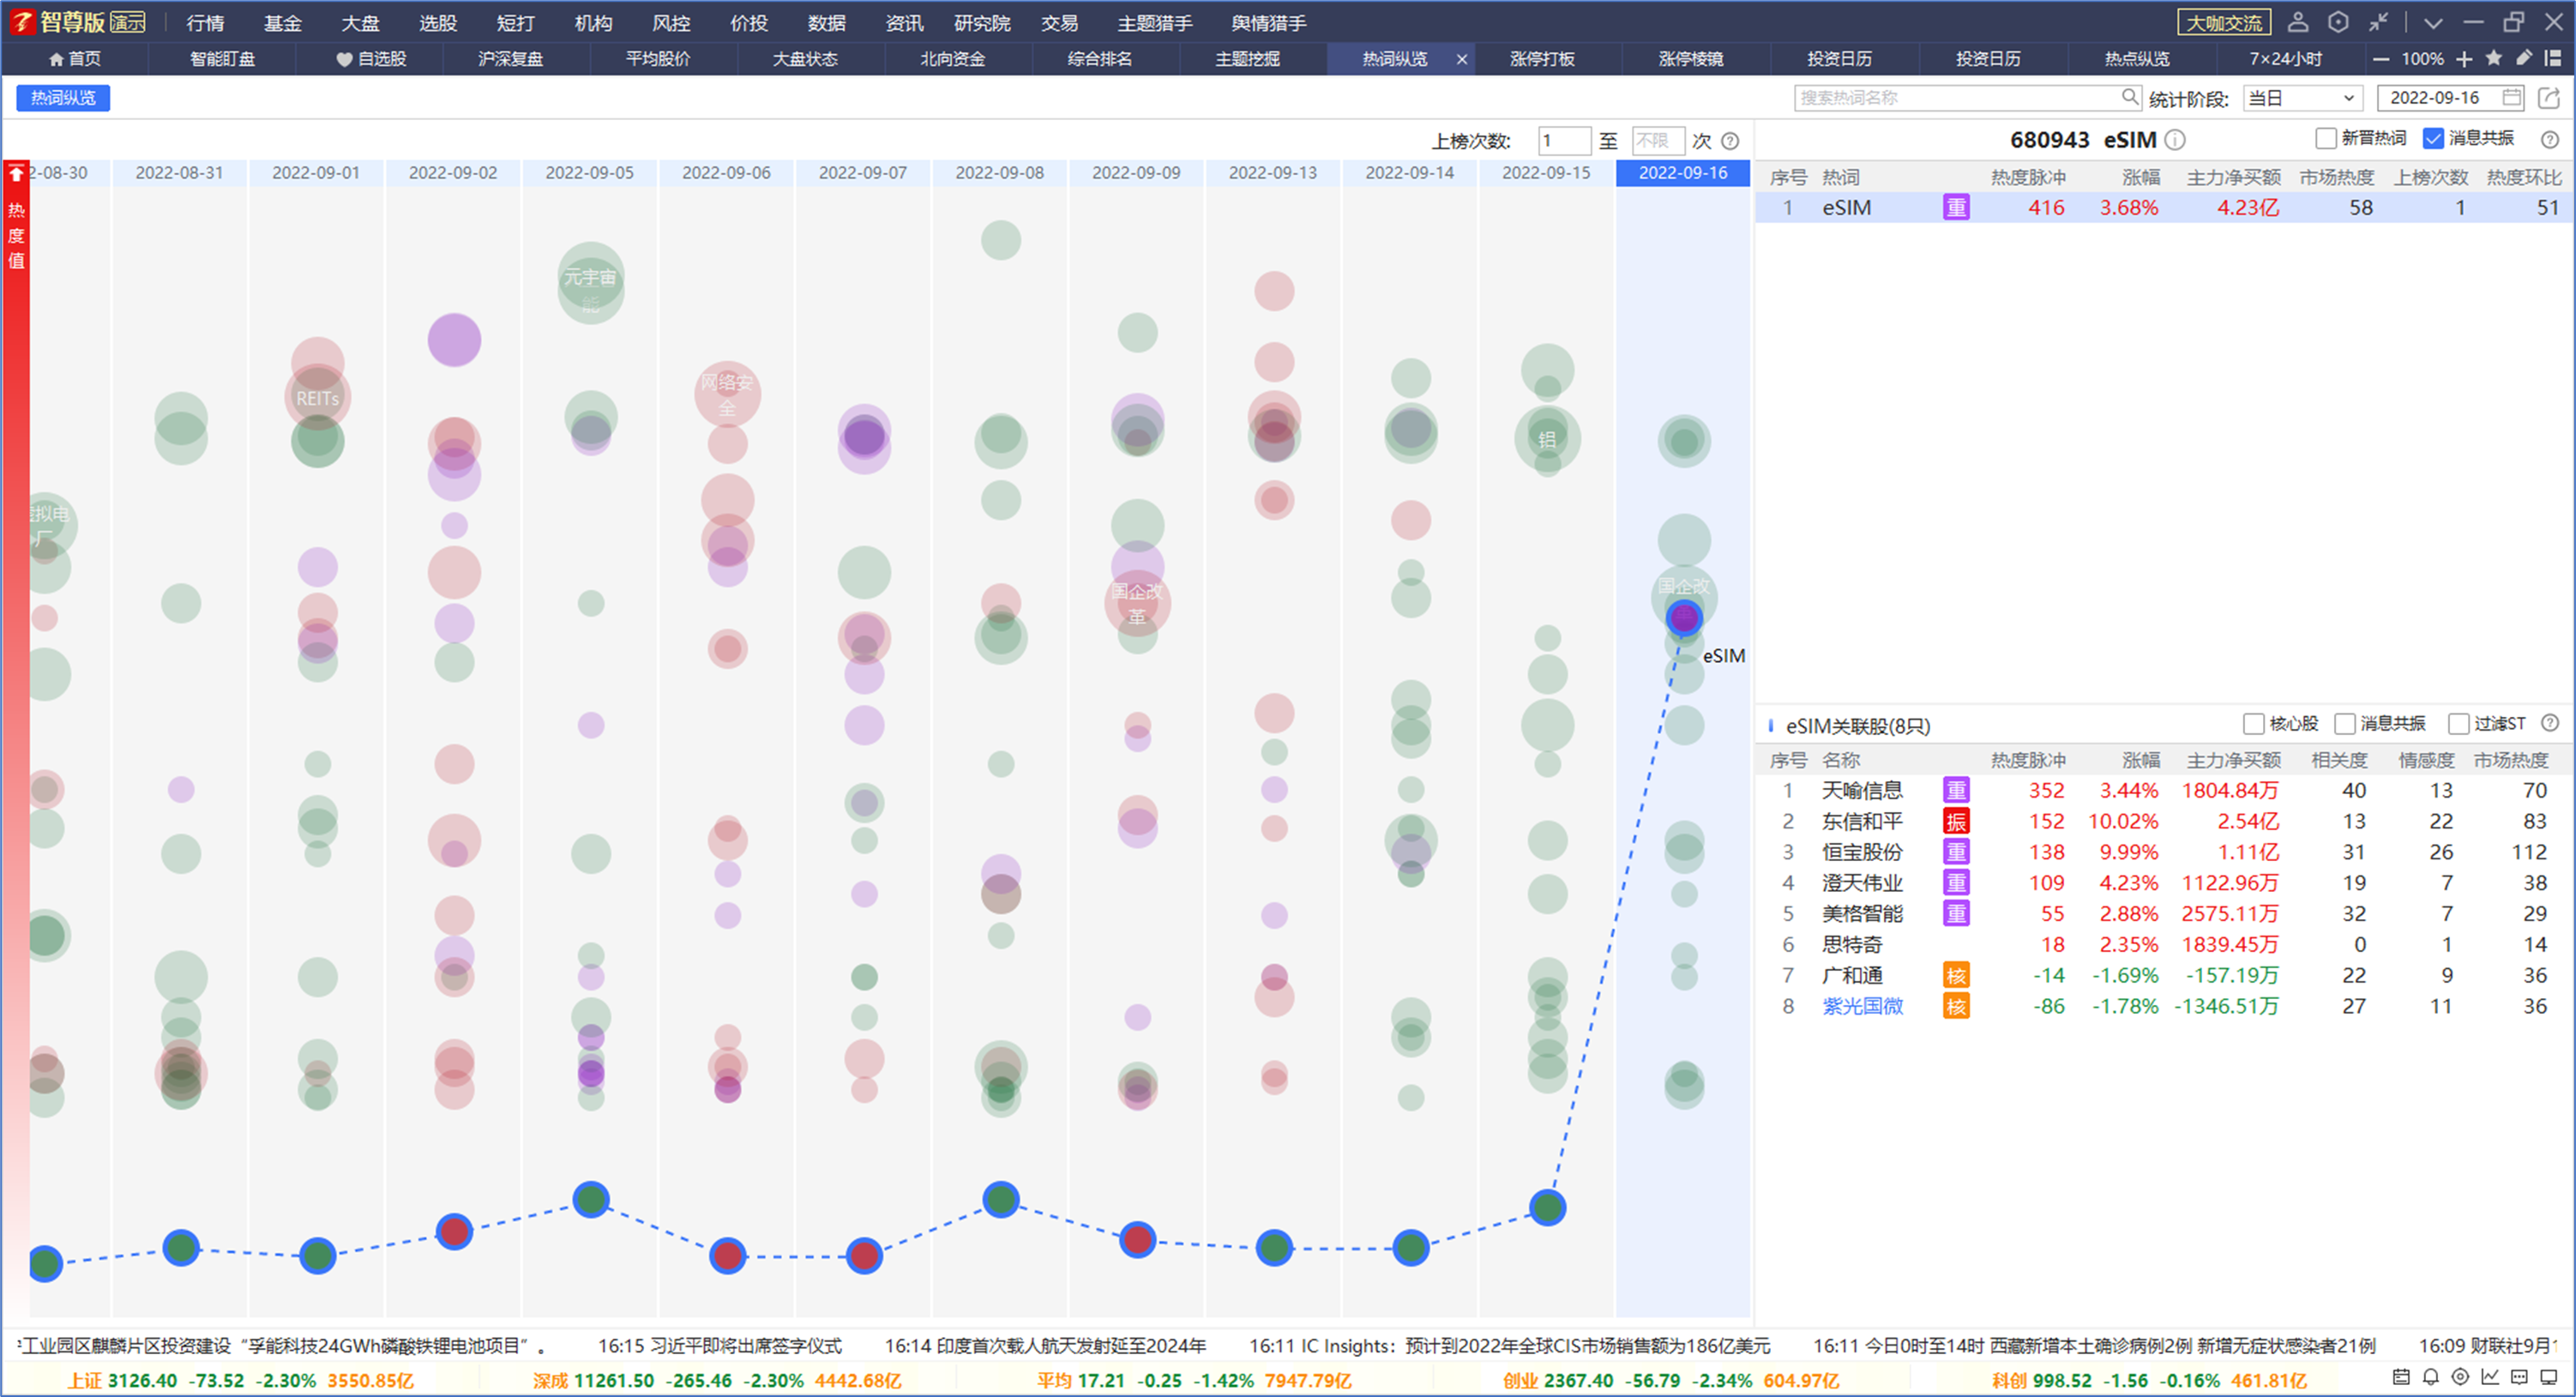This screenshot has width=2576, height=1397.
Task: Open the 行情 menu
Action: (205, 22)
